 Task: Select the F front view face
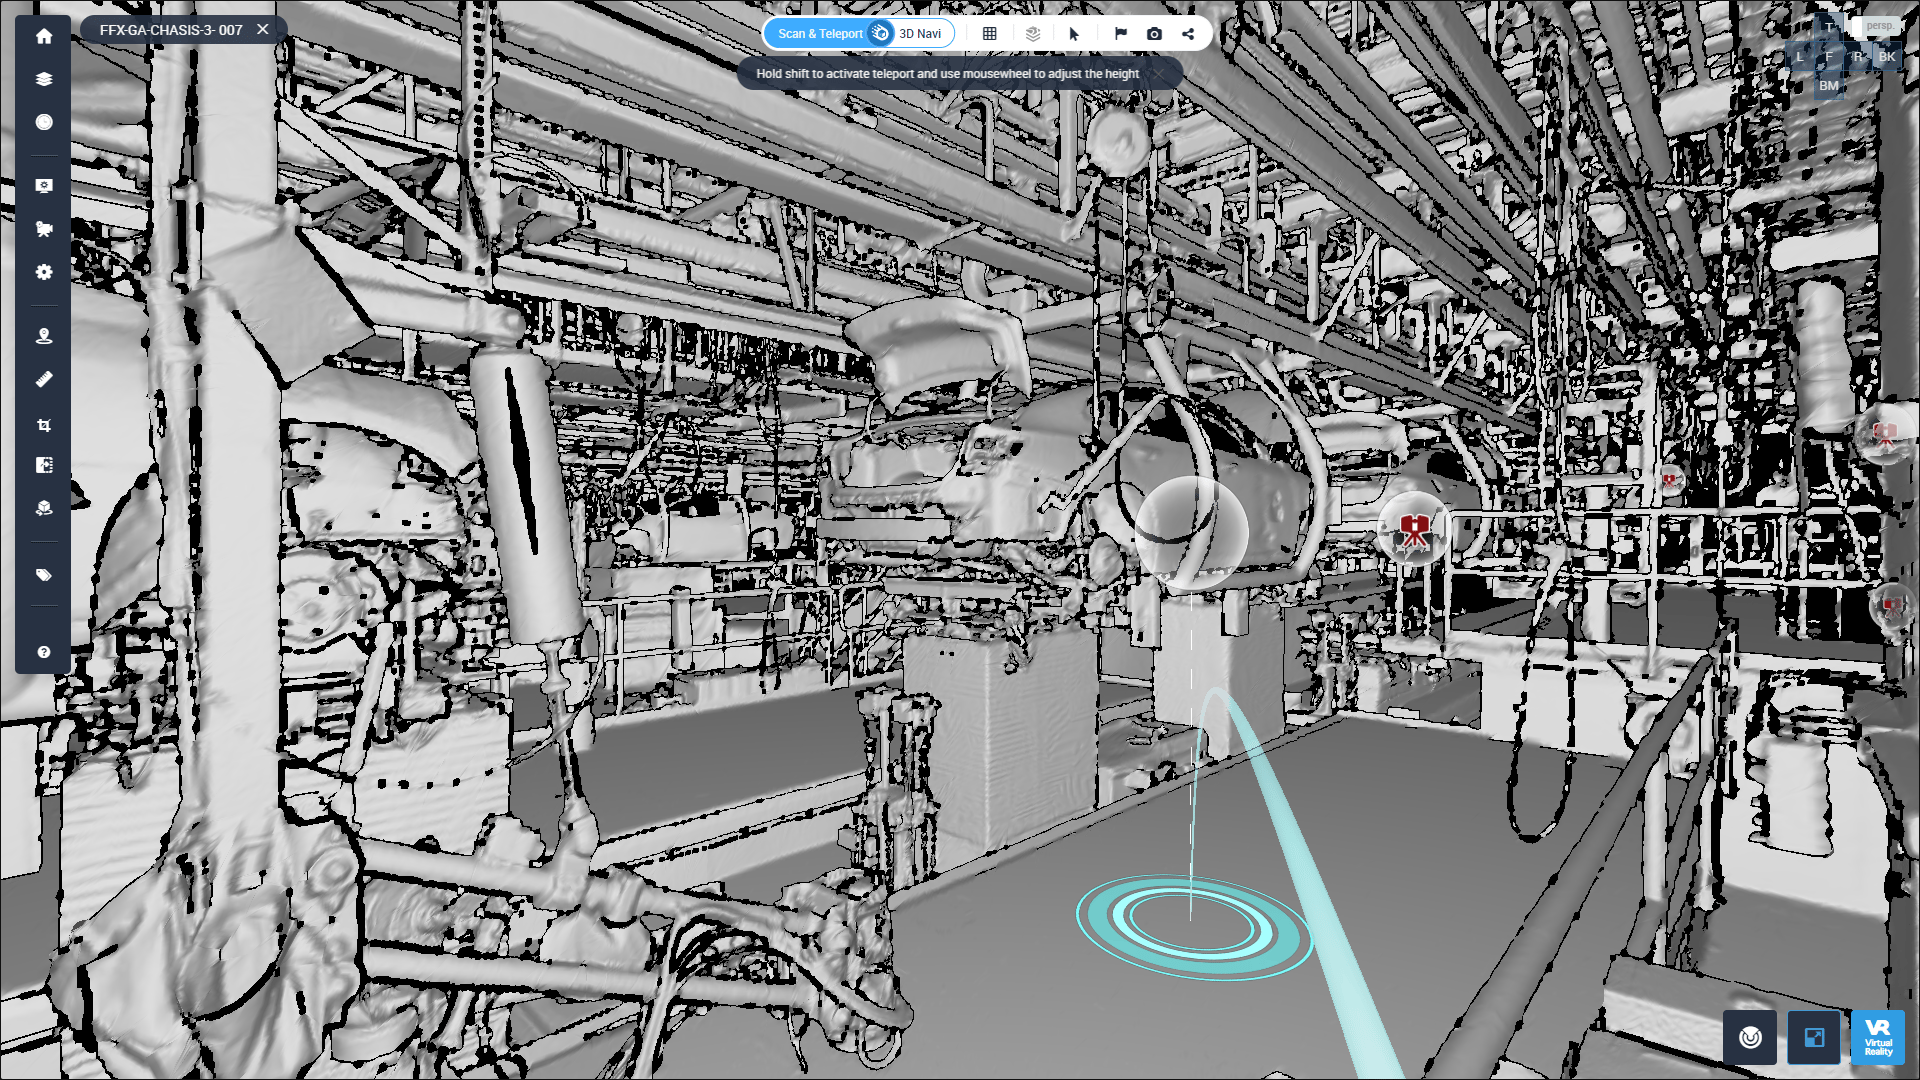pos(1829,56)
